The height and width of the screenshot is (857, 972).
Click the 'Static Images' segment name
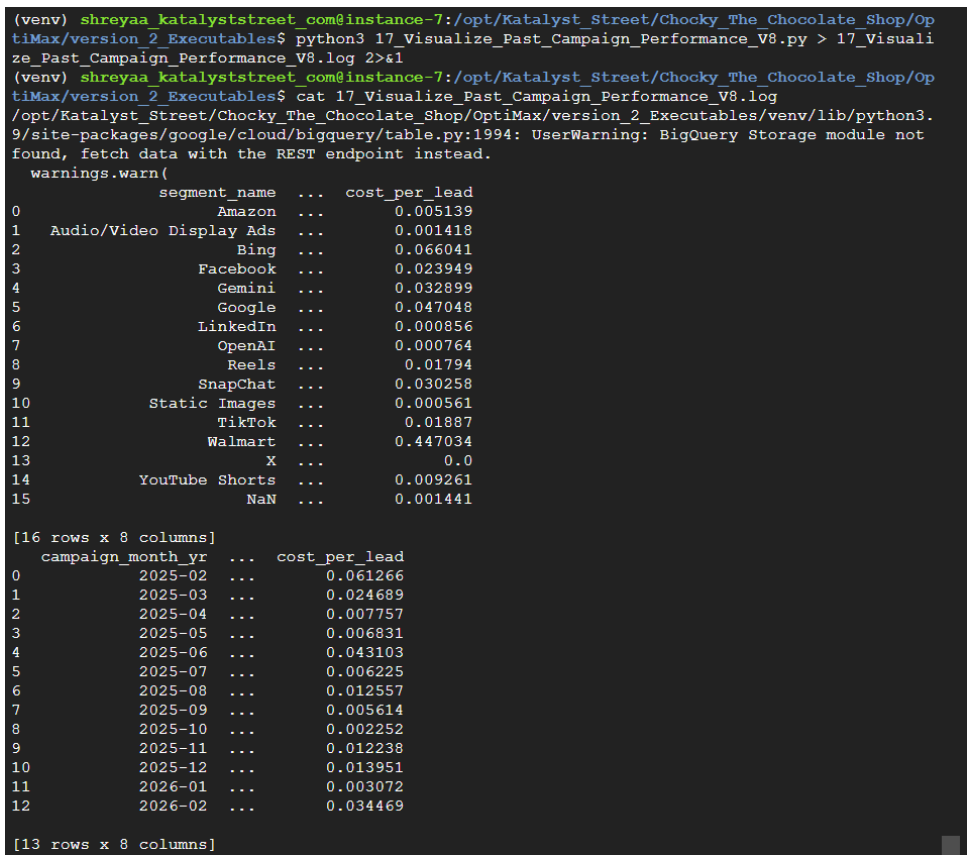pyautogui.click(x=212, y=404)
